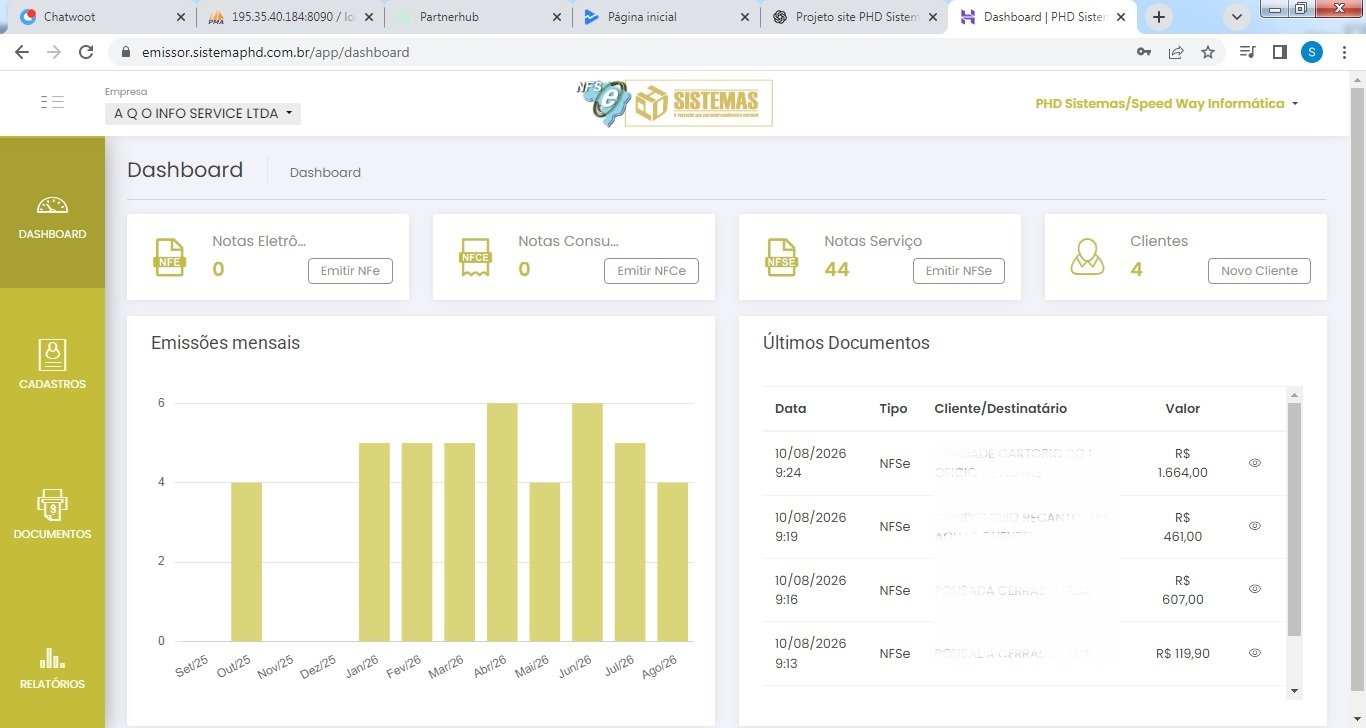The image size is (1366, 728).
Task: Go back in browser history
Action: pos(22,52)
